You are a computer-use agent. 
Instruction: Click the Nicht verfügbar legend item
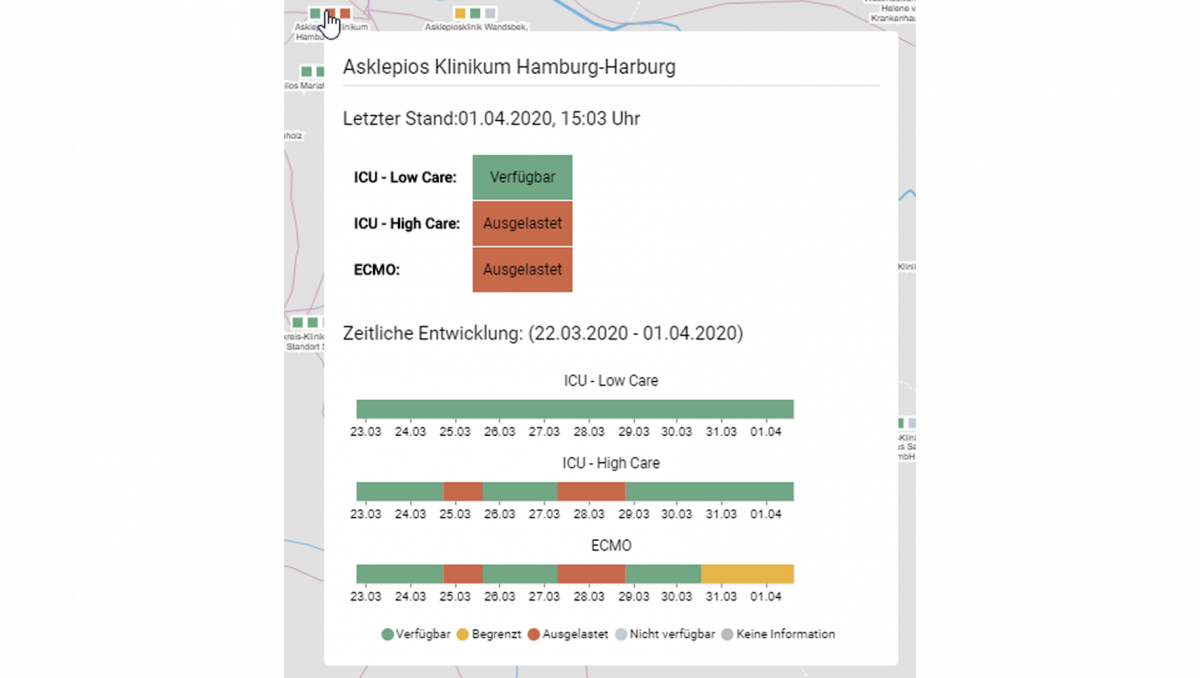[664, 634]
